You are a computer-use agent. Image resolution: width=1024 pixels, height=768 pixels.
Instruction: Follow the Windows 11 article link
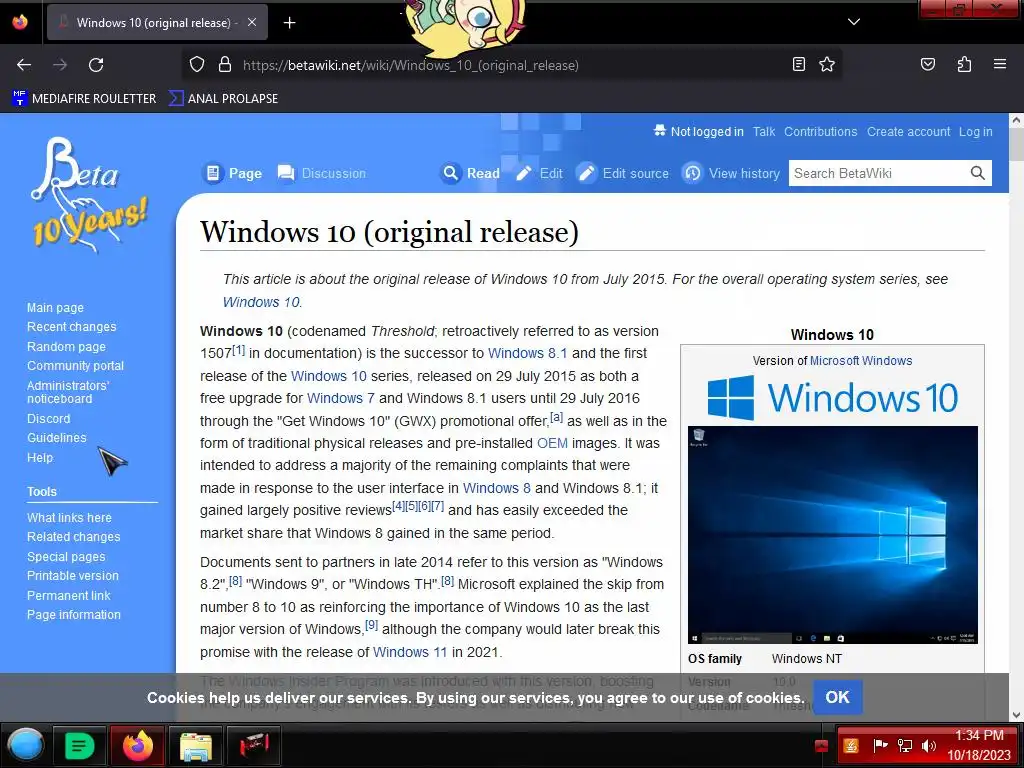(410, 652)
